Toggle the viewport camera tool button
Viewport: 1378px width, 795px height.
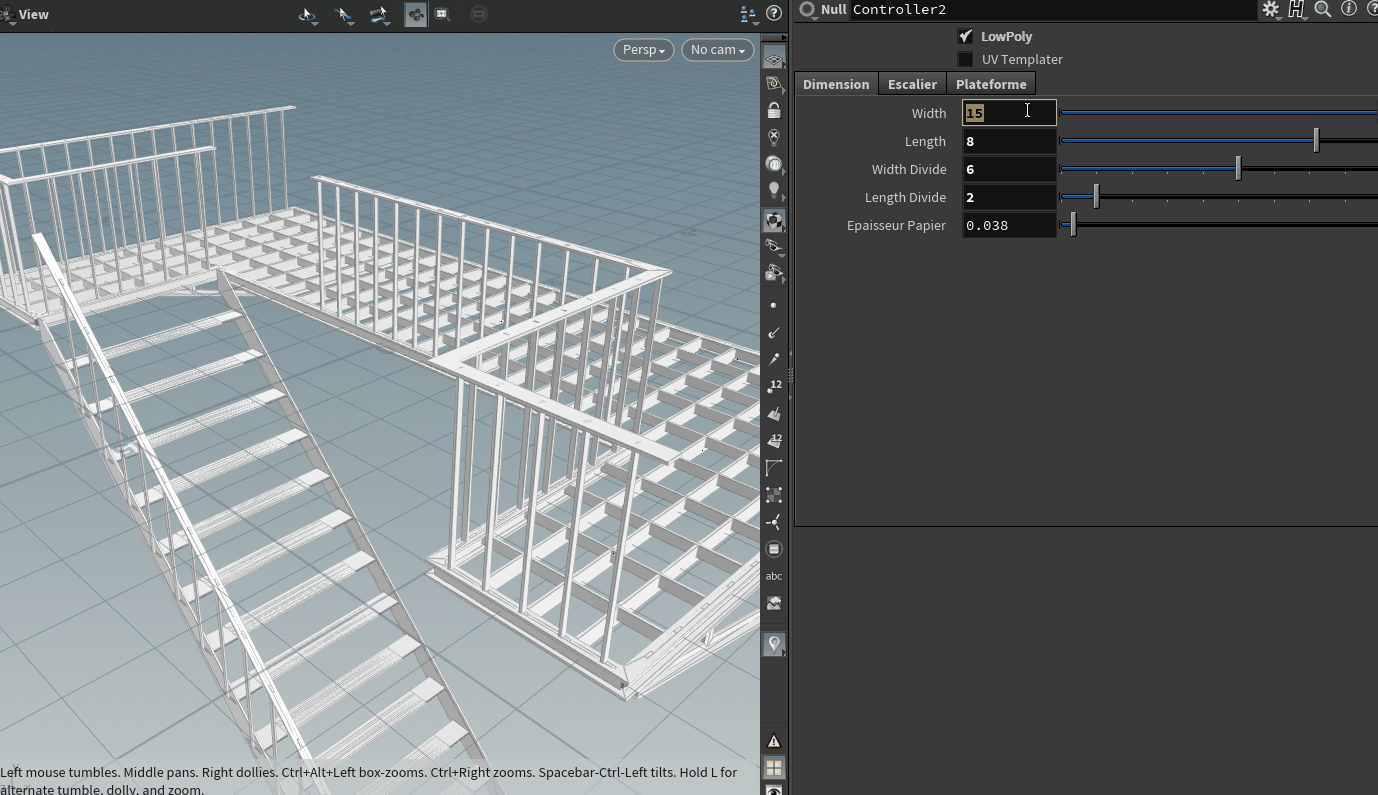point(415,14)
